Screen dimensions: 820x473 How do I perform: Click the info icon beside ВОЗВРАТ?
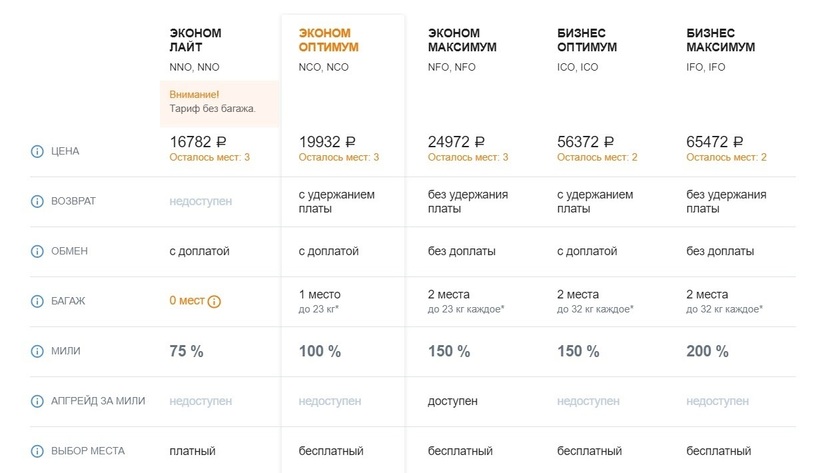pyautogui.click(x=37, y=201)
